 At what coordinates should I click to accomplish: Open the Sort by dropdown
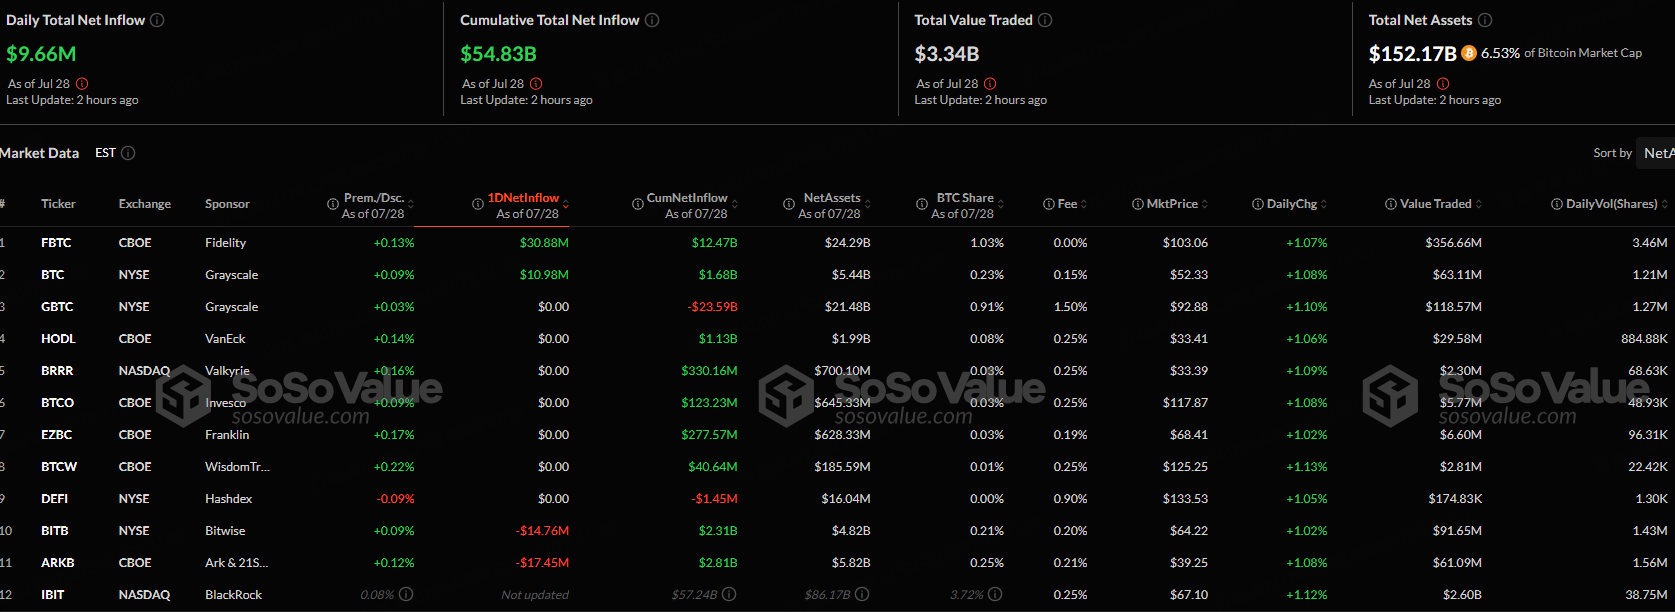click(x=1656, y=153)
